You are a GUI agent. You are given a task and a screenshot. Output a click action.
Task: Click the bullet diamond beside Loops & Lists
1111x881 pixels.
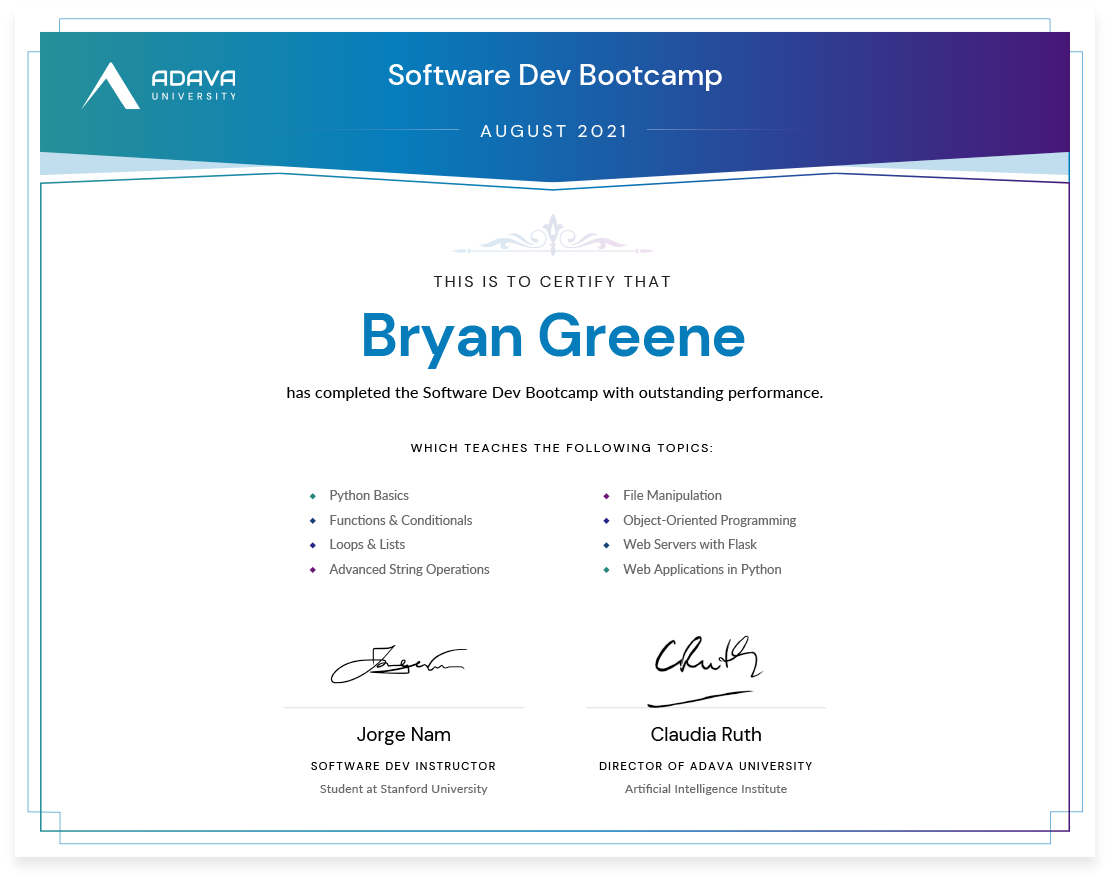tap(313, 545)
